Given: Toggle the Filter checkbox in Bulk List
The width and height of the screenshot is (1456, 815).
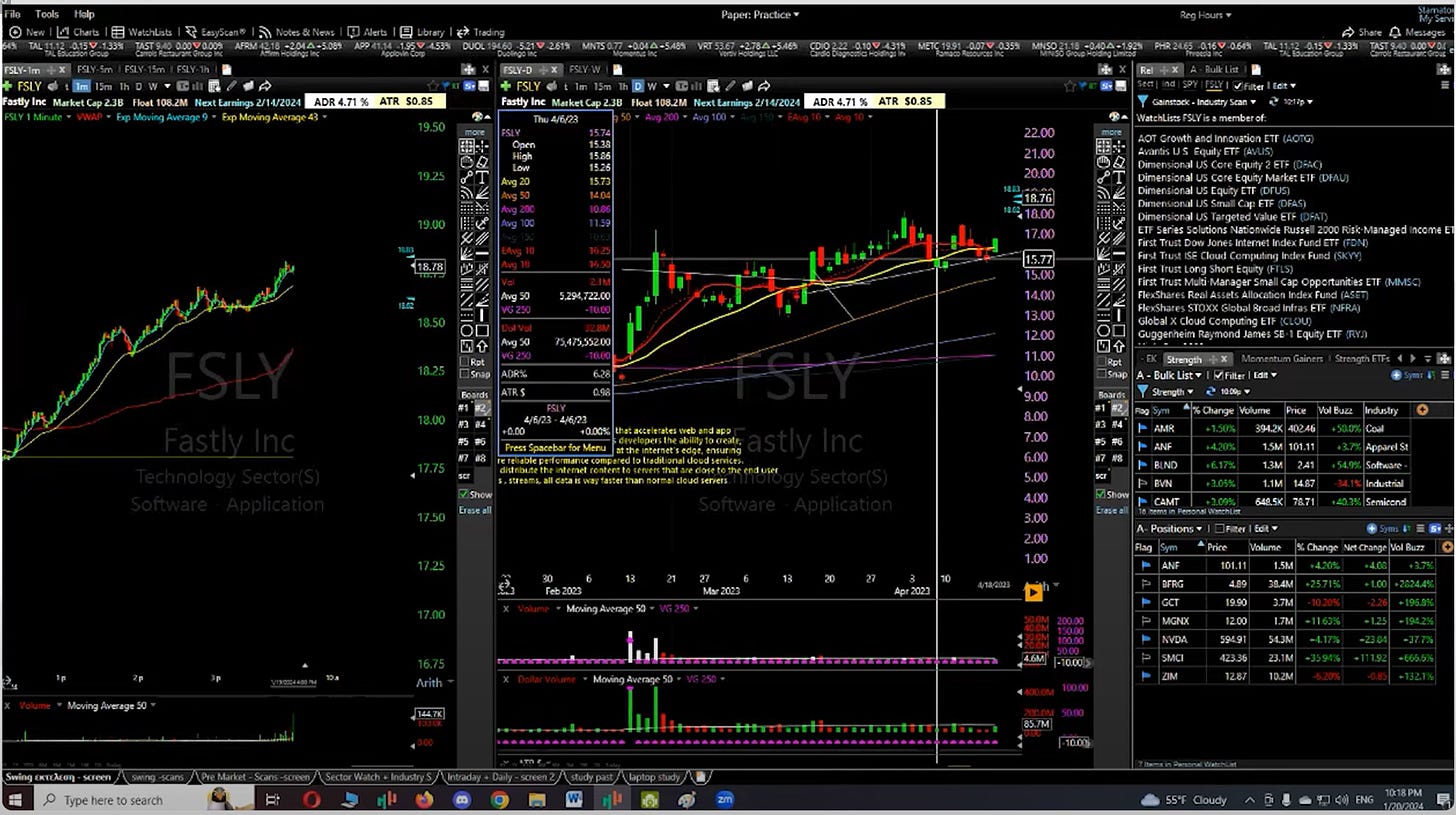Looking at the screenshot, I should [x=1217, y=375].
